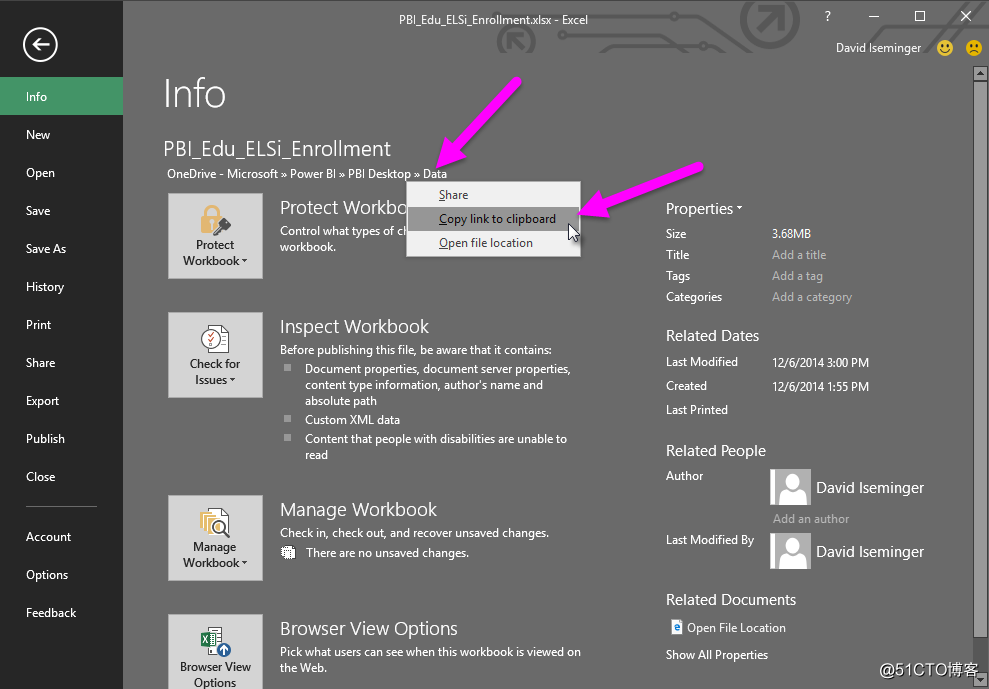Click the Browser View Options button

pos(215,652)
